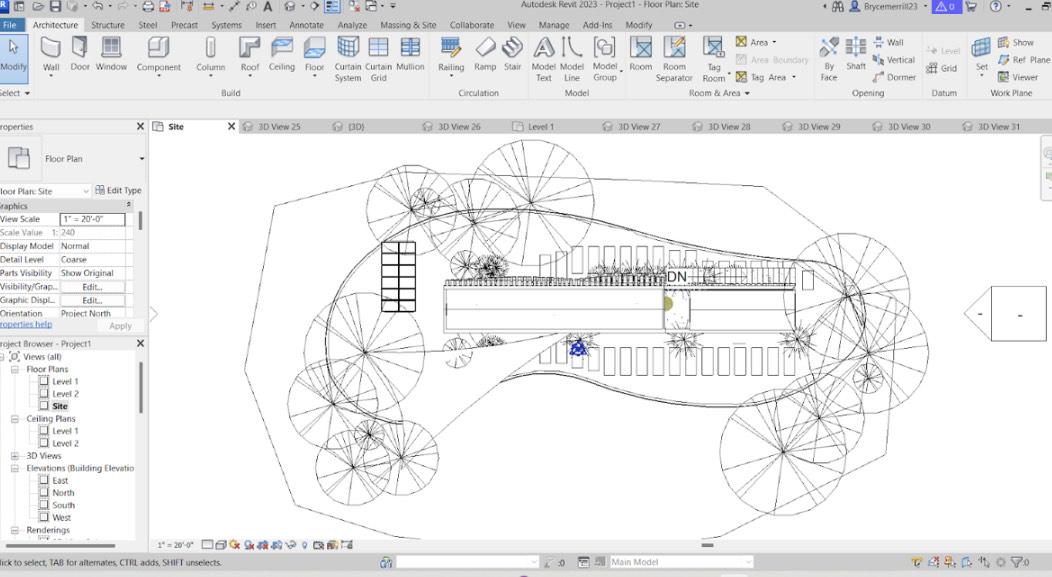Screen dimensions: 1052x577
Task: Open the Properties help link
Action: (x=25, y=324)
